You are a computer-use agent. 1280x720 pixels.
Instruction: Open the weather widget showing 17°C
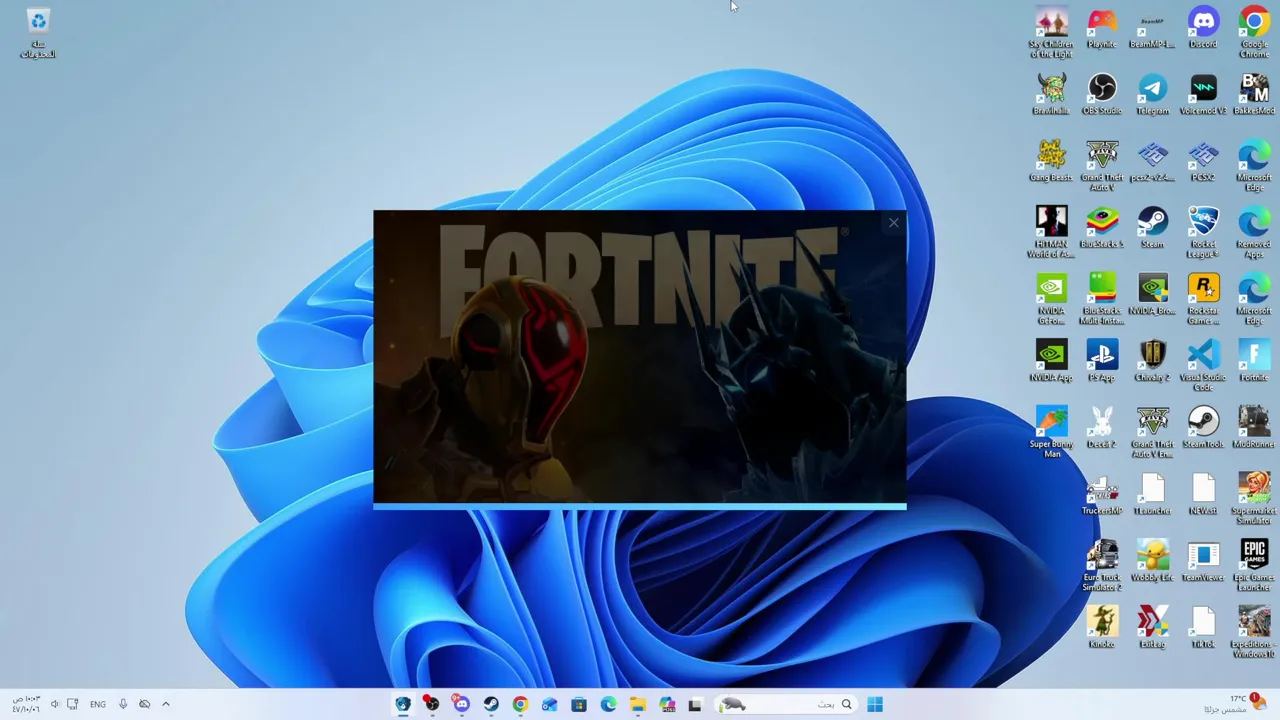click(x=1233, y=703)
